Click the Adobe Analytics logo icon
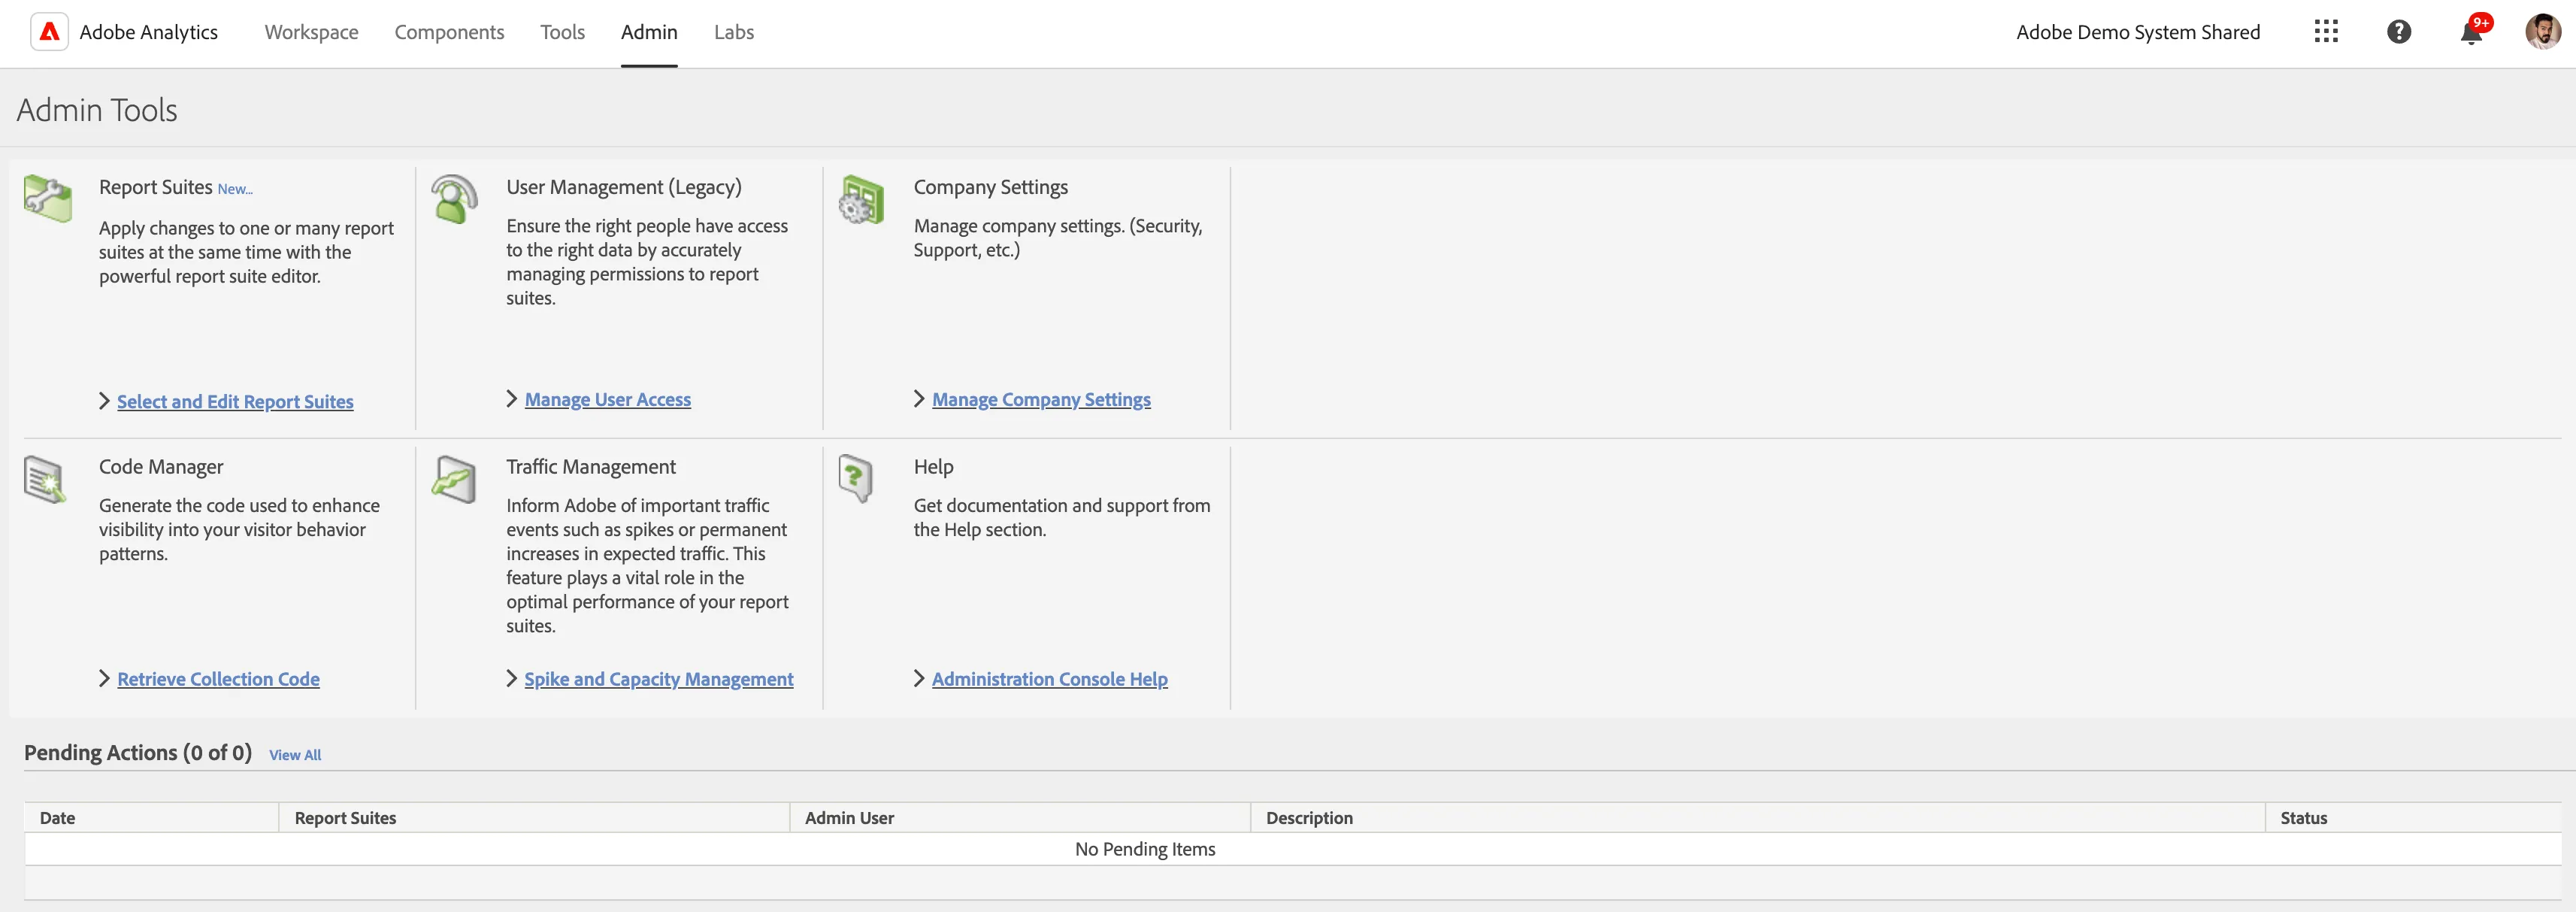Viewport: 2576px width, 912px height. (x=49, y=32)
